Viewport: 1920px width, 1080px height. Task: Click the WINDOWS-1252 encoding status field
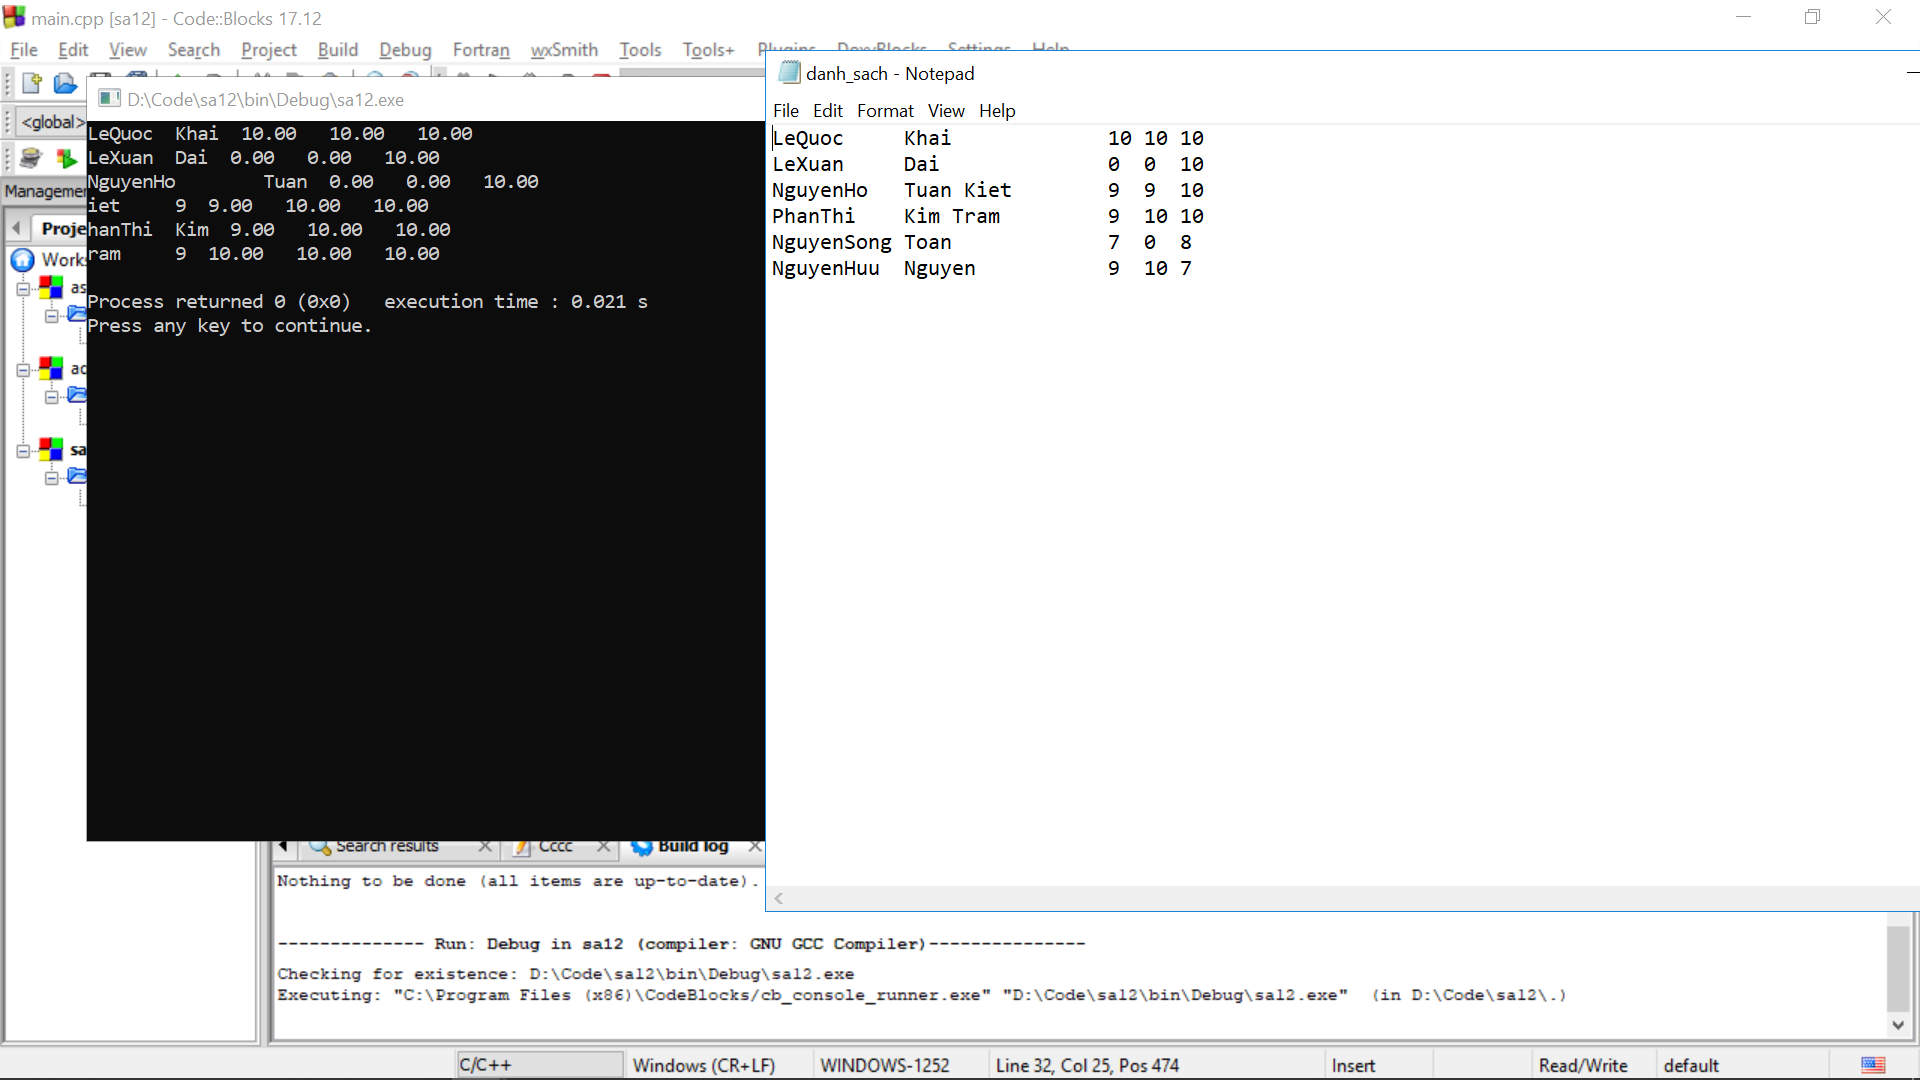(884, 1065)
